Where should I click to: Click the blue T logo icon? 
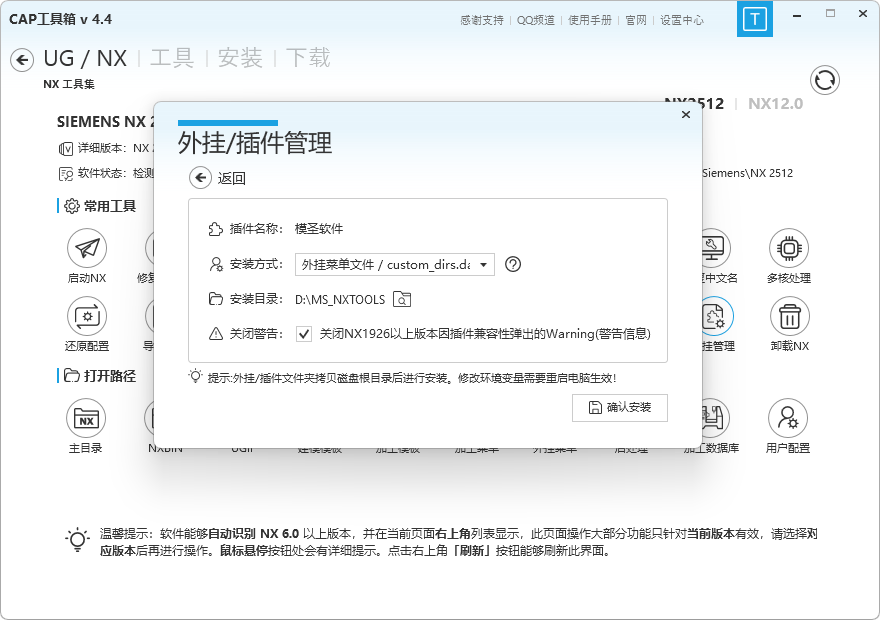tap(754, 19)
